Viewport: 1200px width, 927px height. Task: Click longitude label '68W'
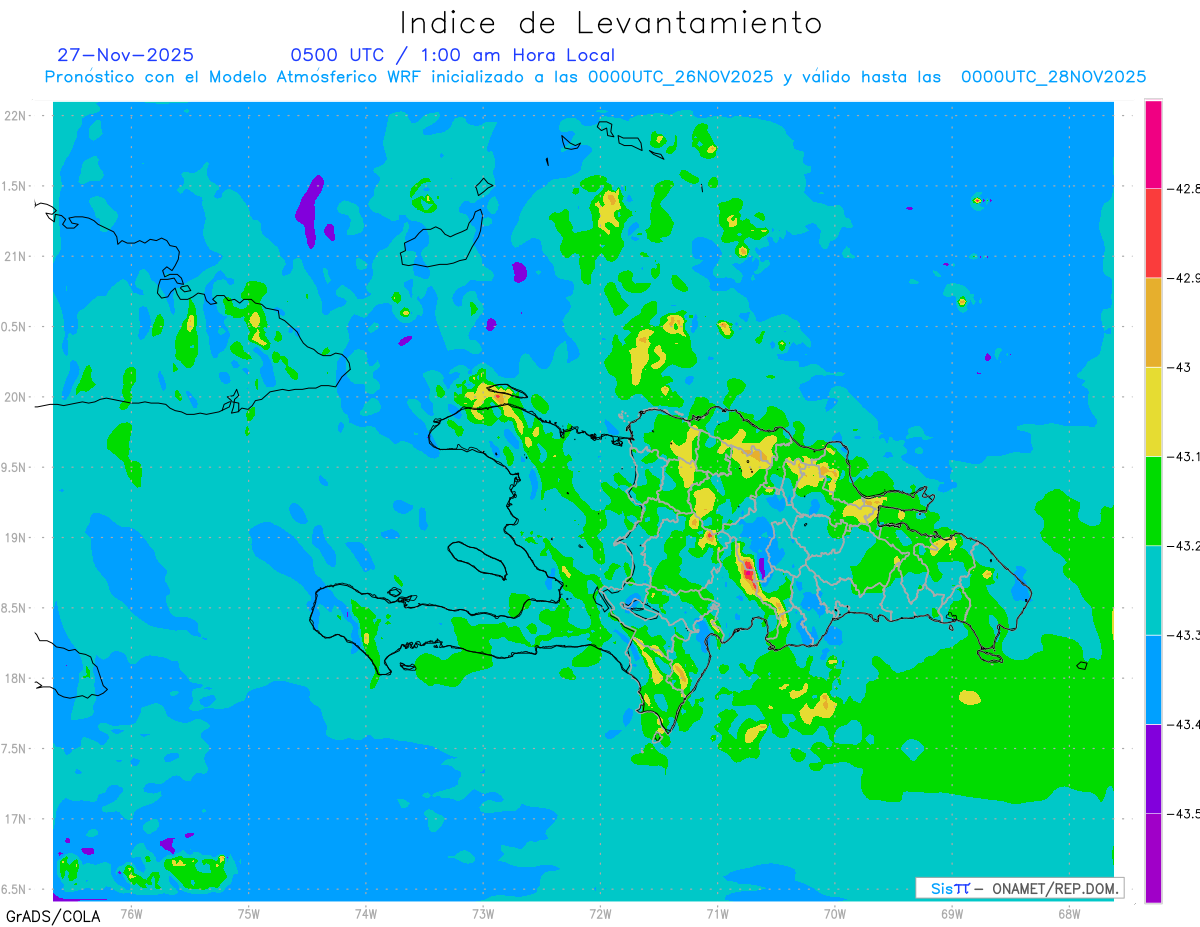click(1069, 913)
